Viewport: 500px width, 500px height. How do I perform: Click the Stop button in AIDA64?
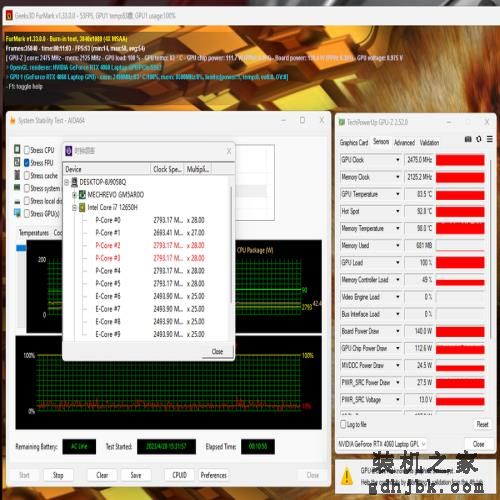[58, 475]
